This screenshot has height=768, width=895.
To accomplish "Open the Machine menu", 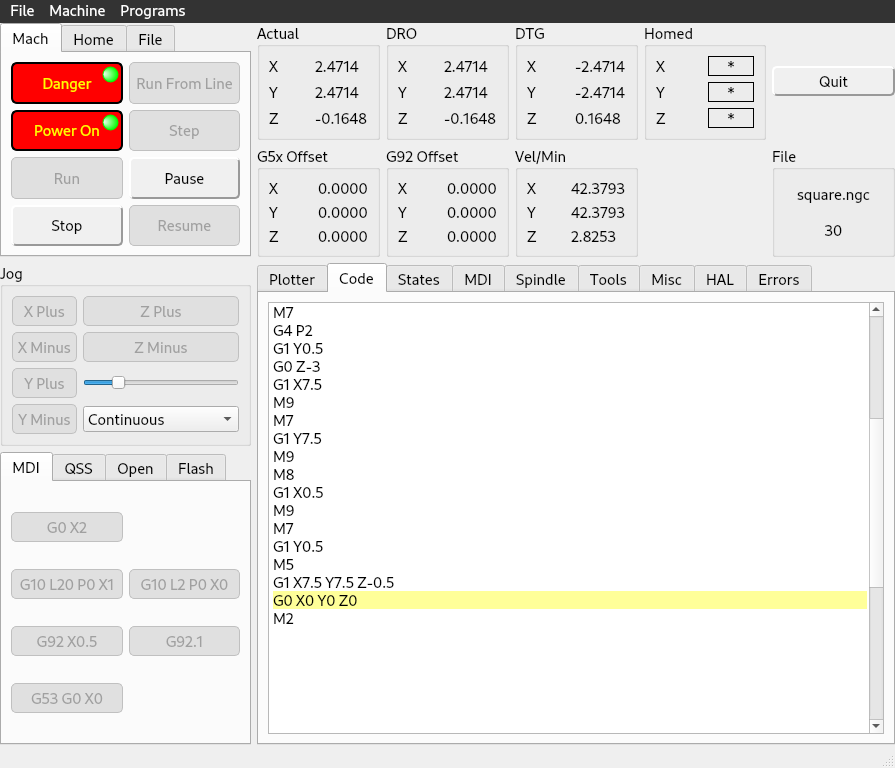I will point(77,11).
